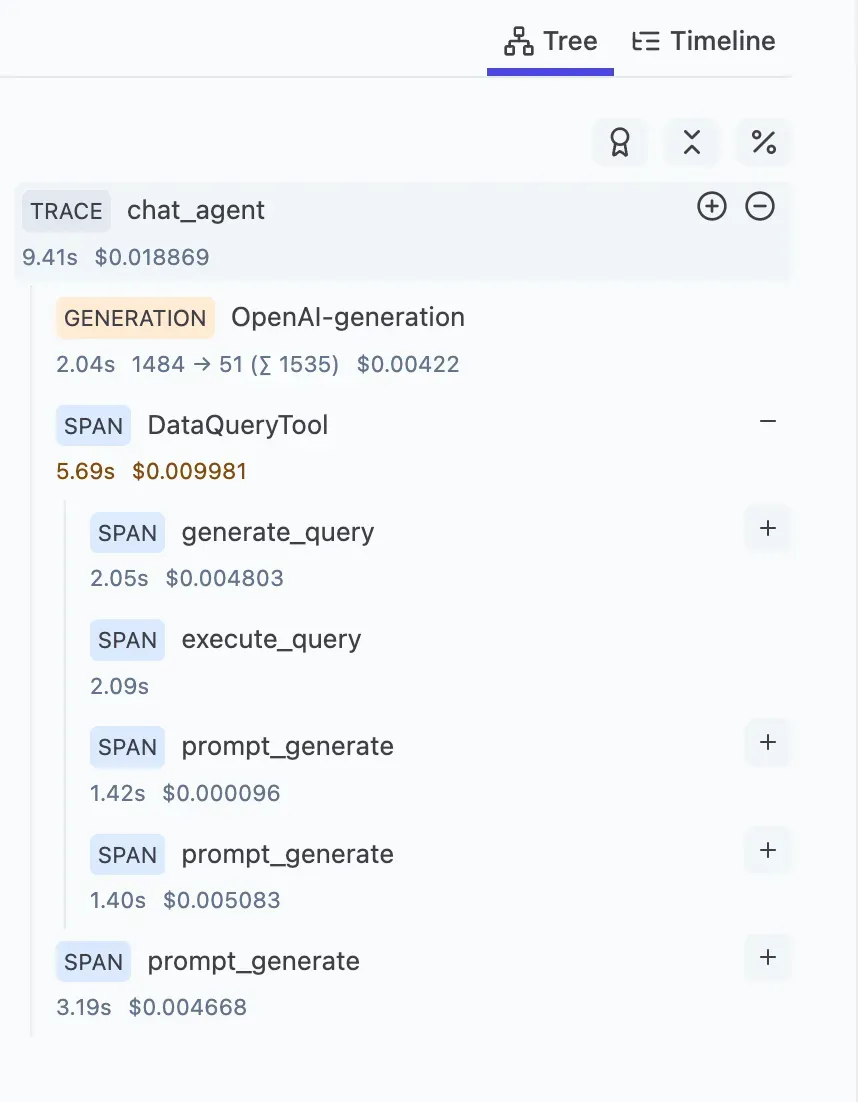Screen dimensions: 858x1102
Task: Expand the 1.42s prompt_generate span
Action: click(768, 743)
